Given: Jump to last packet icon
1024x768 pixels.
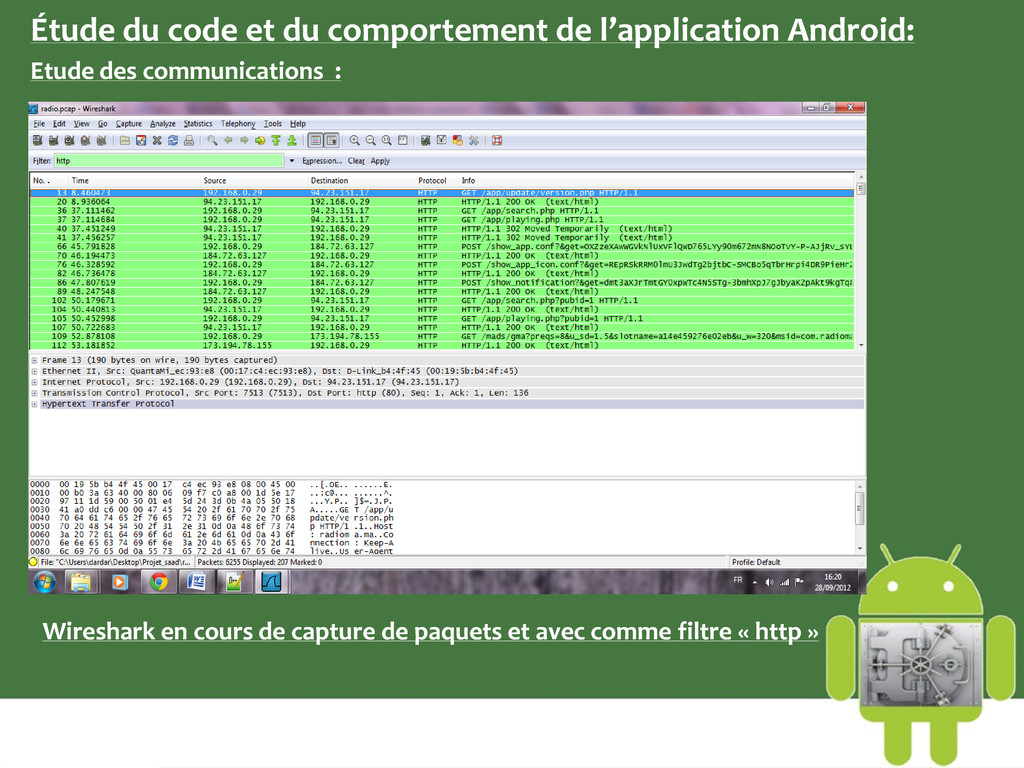Looking at the screenshot, I should click(x=292, y=140).
